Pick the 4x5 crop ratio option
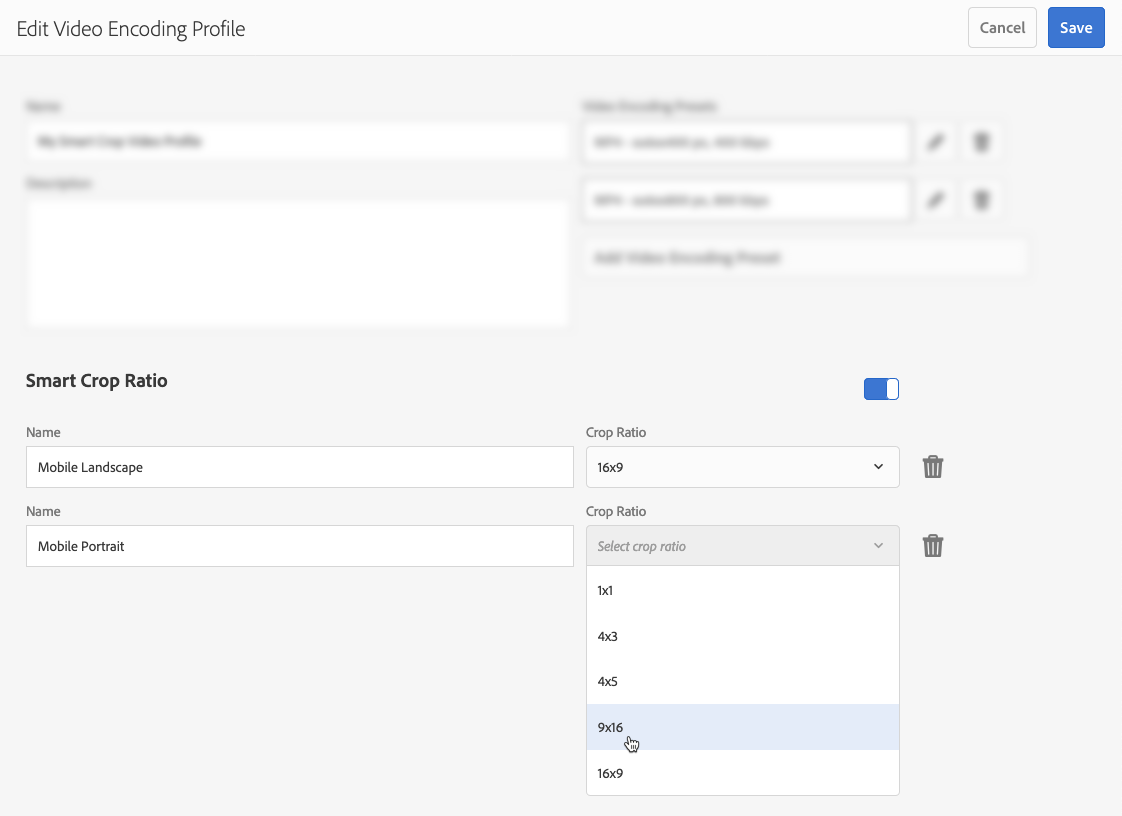Screen dimensions: 1122x816 coord(742,681)
